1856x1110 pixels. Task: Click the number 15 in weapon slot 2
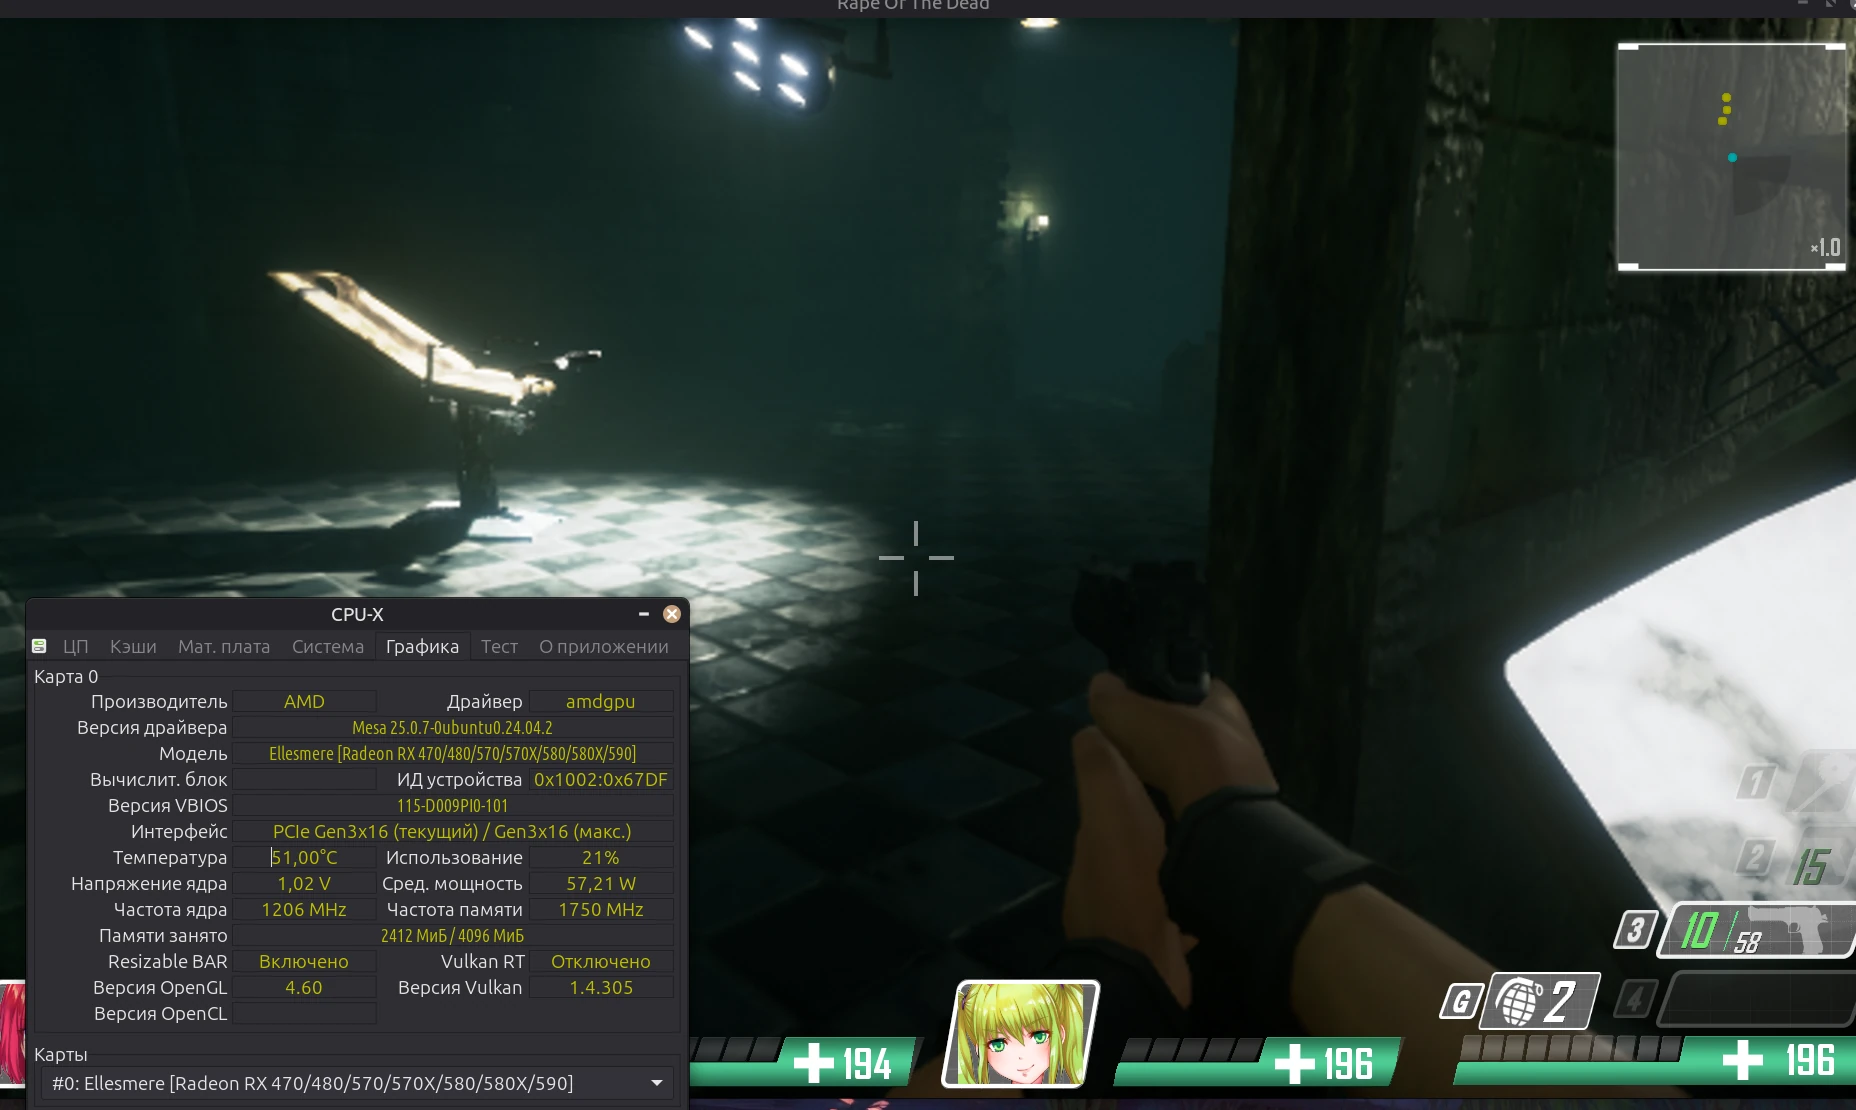click(x=1811, y=866)
